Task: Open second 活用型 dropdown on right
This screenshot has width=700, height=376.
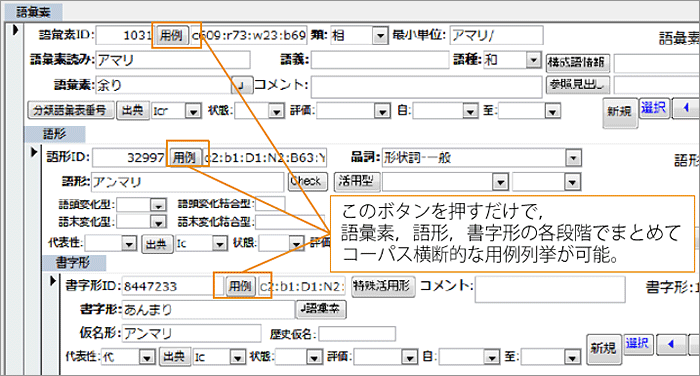Action: click(x=572, y=182)
